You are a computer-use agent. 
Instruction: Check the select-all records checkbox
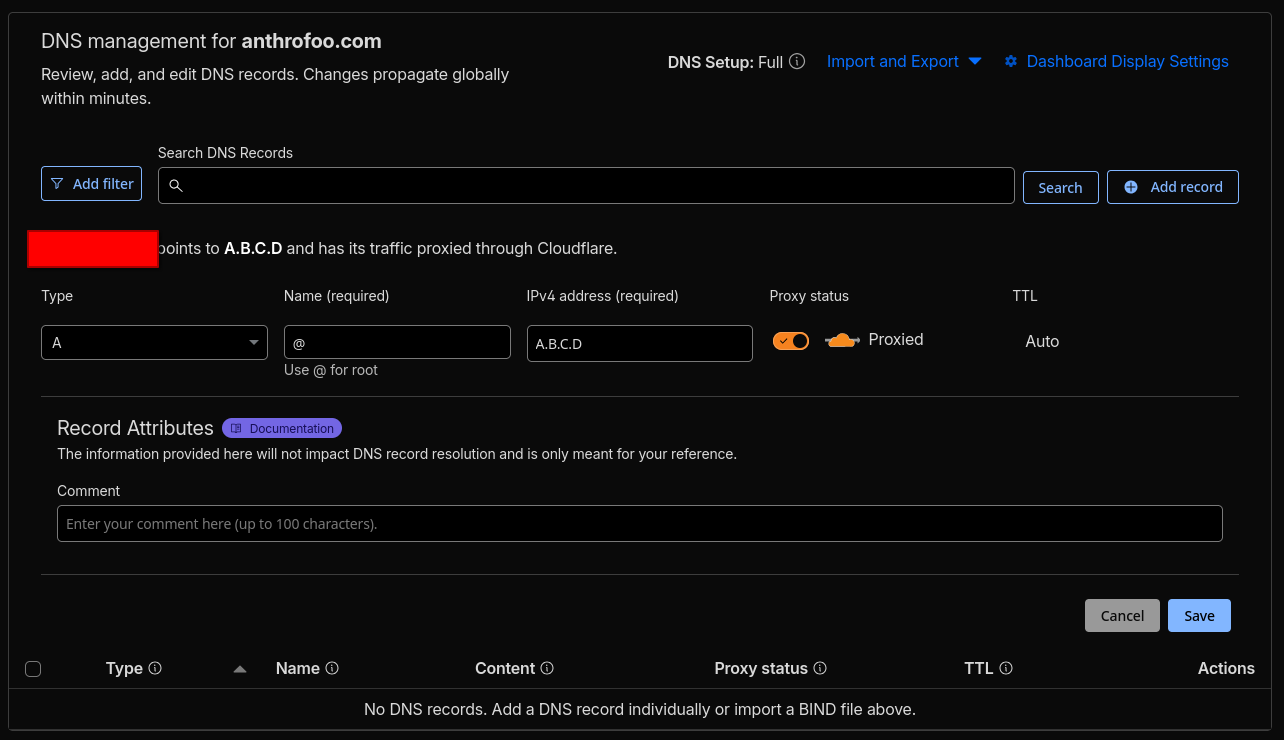[33, 669]
